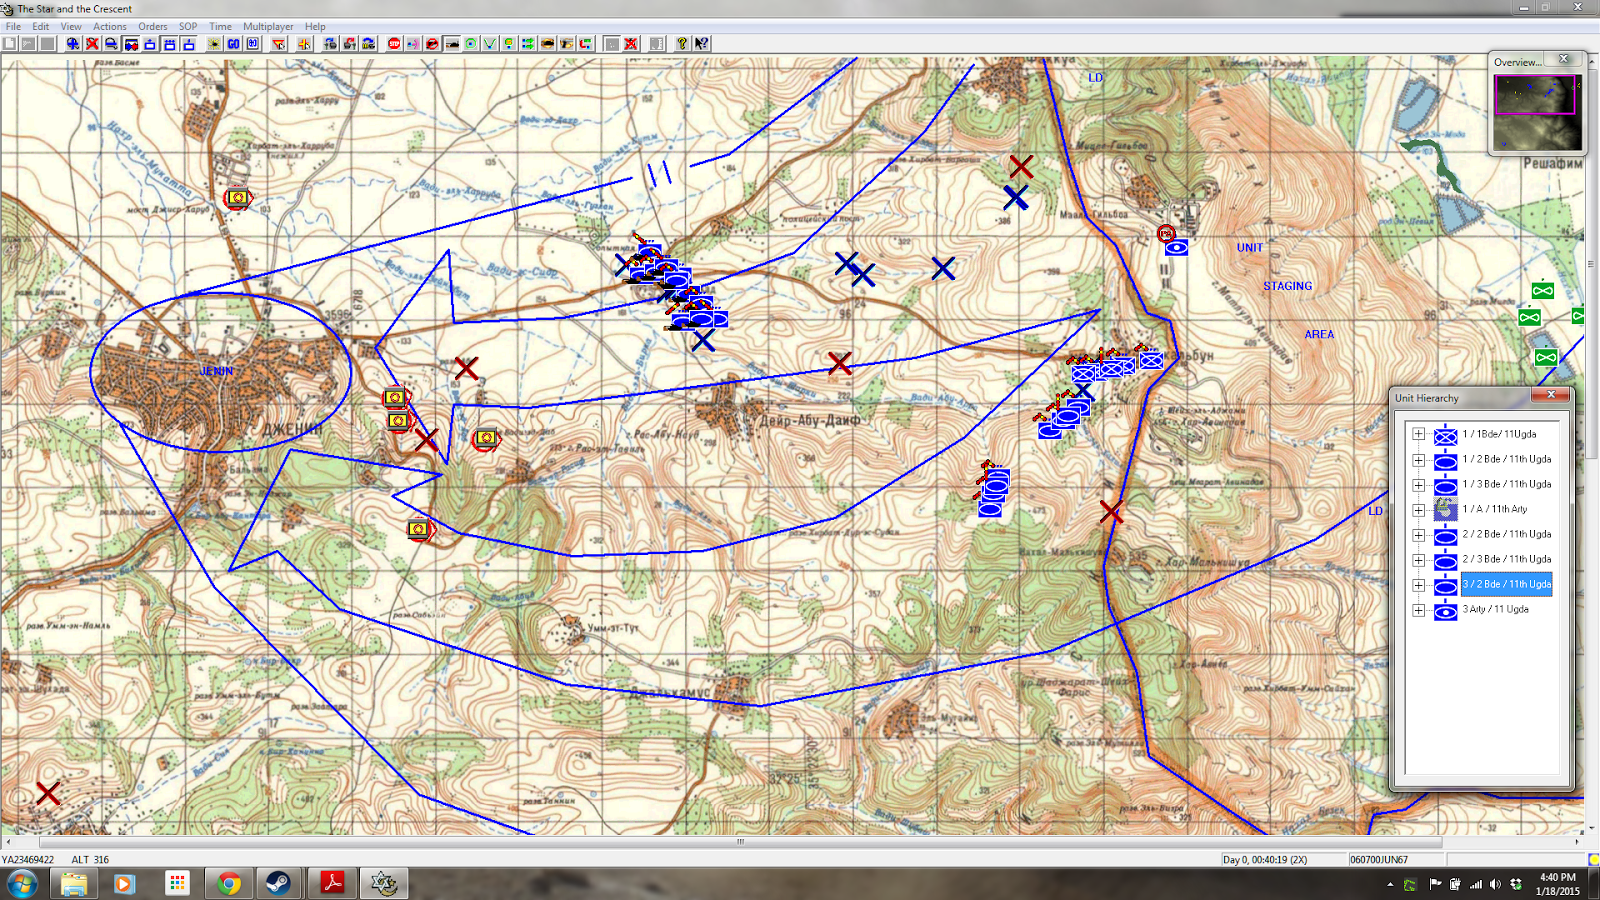Open the Time menu
This screenshot has width=1600, height=900.
[220, 26]
